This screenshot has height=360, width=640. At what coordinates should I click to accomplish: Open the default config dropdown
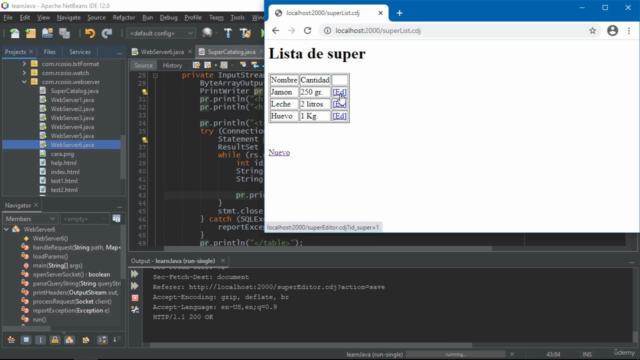(161, 33)
